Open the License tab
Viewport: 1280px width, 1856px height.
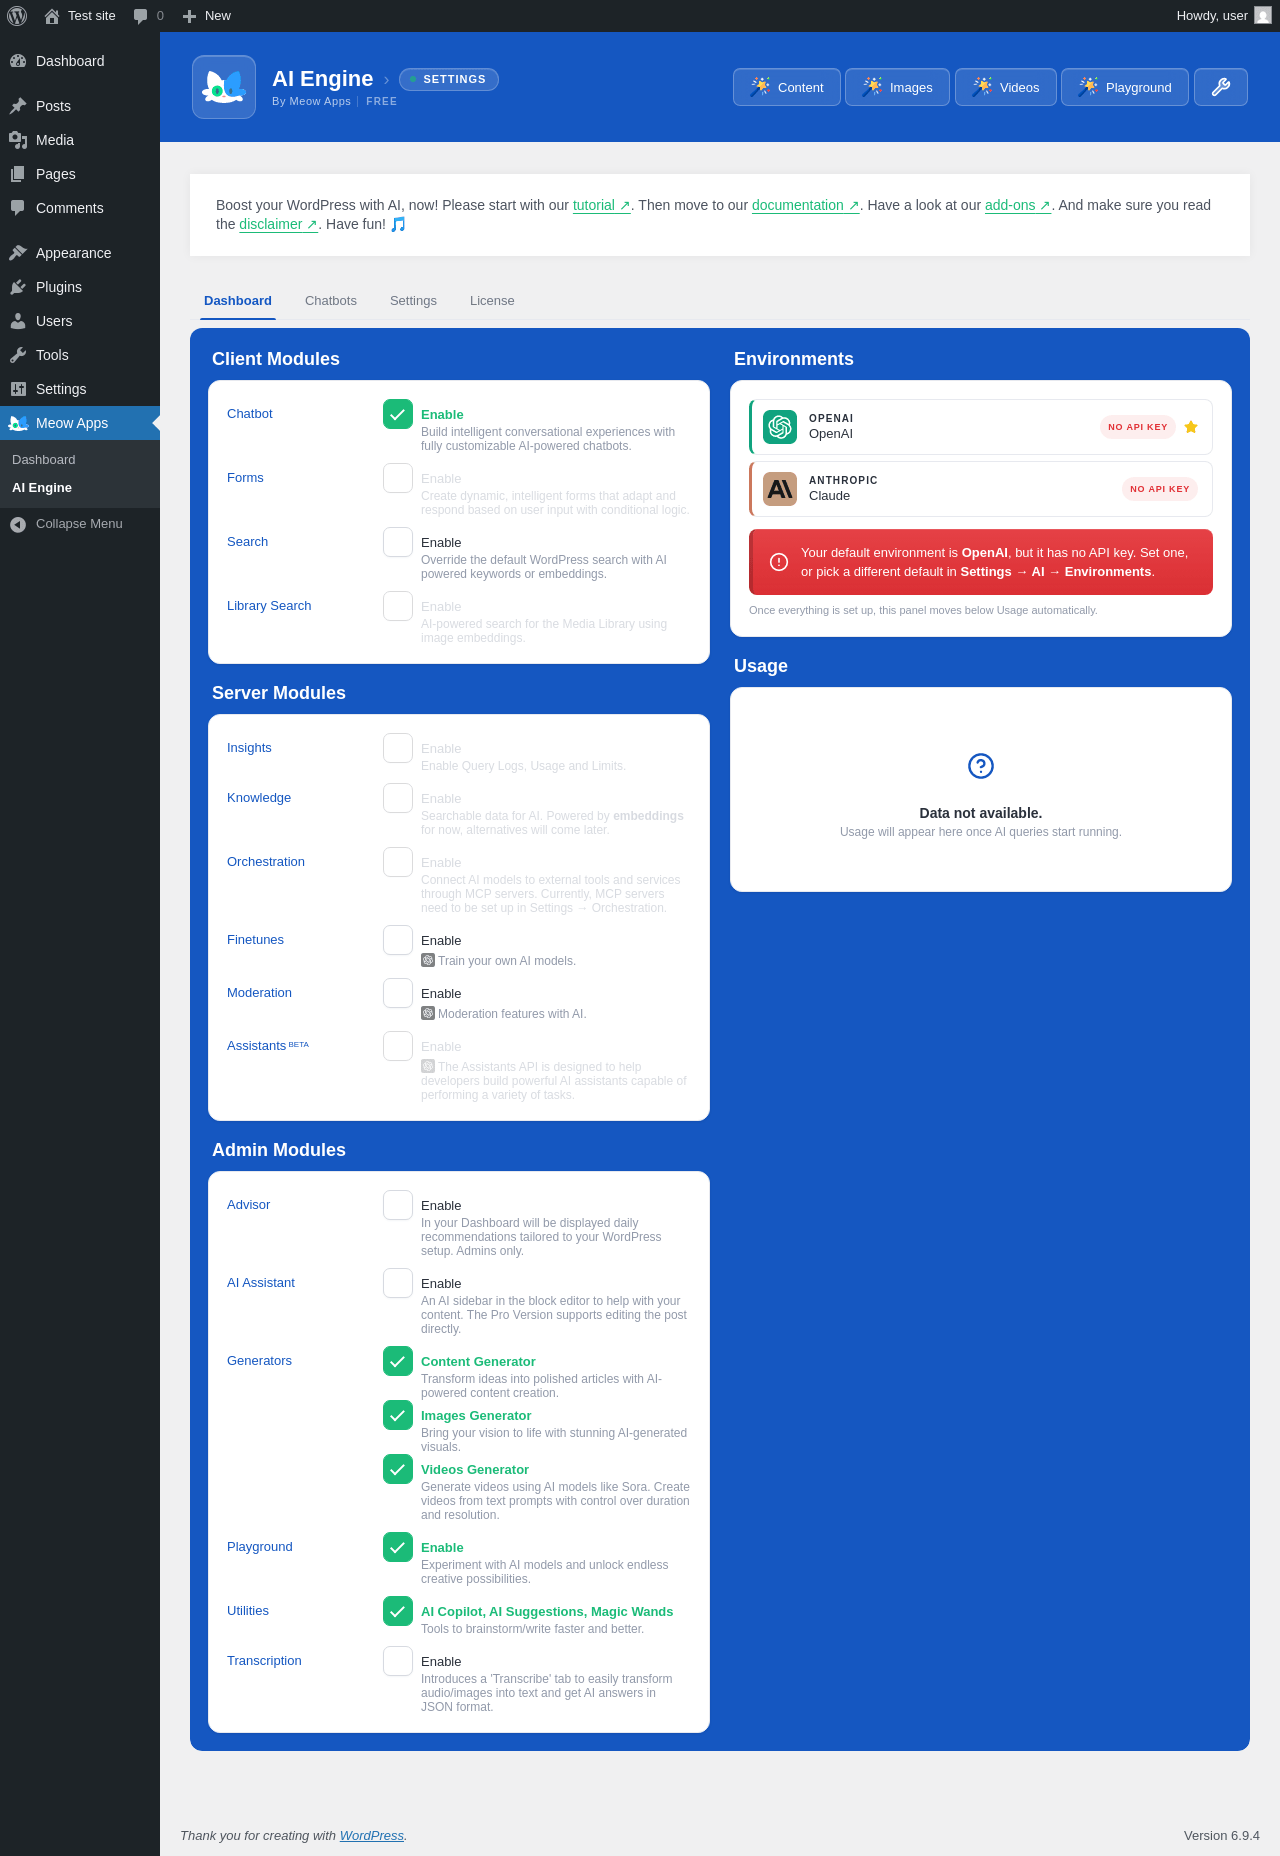[x=492, y=301]
